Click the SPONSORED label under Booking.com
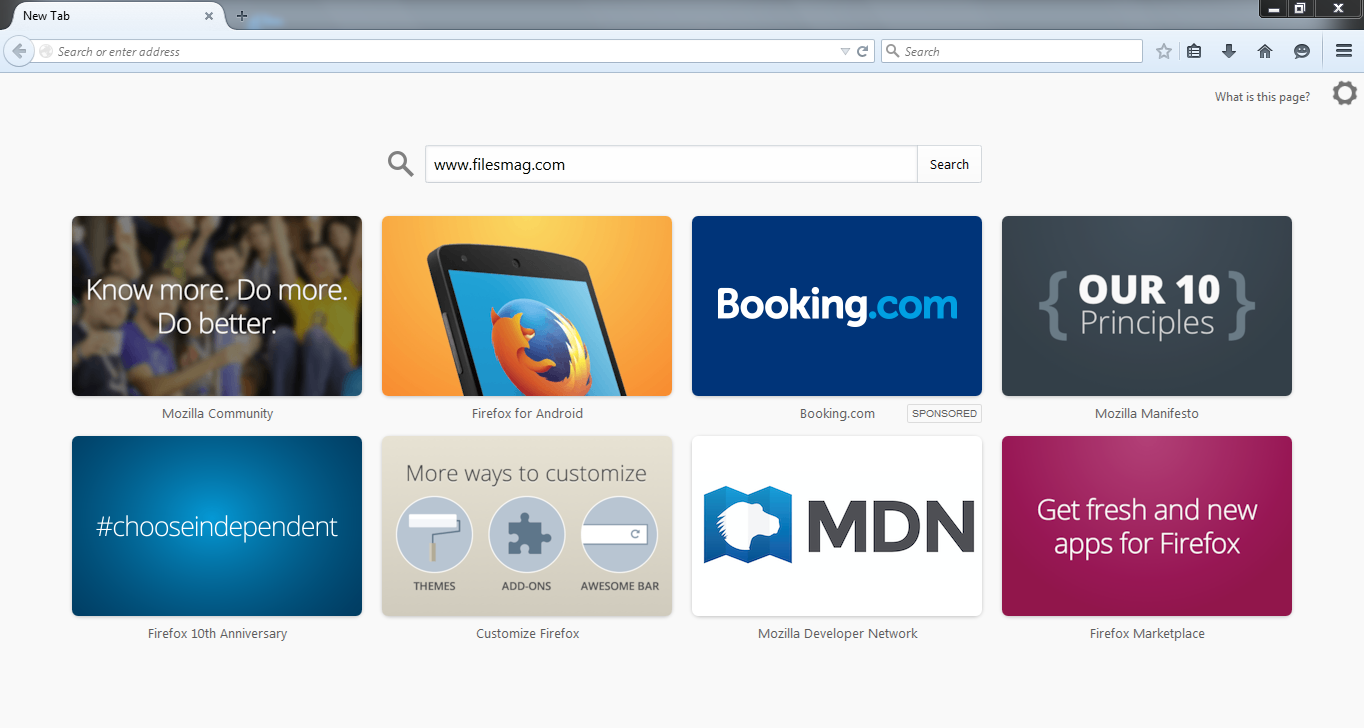The image size is (1364, 728). [x=944, y=414]
